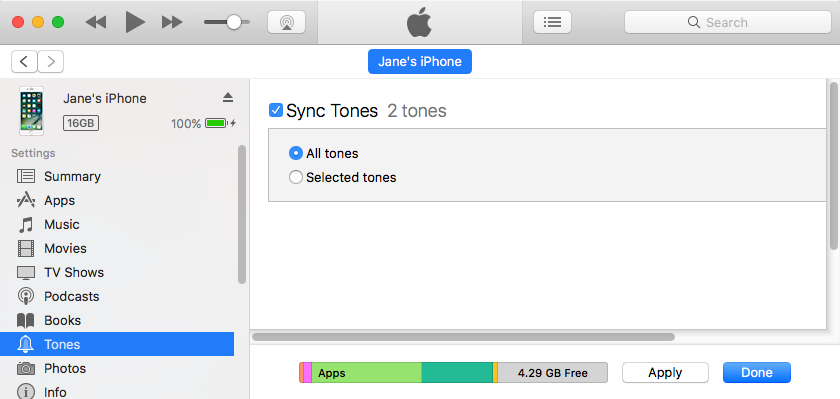
Task: Click the Books open-book icon
Action: (x=26, y=321)
